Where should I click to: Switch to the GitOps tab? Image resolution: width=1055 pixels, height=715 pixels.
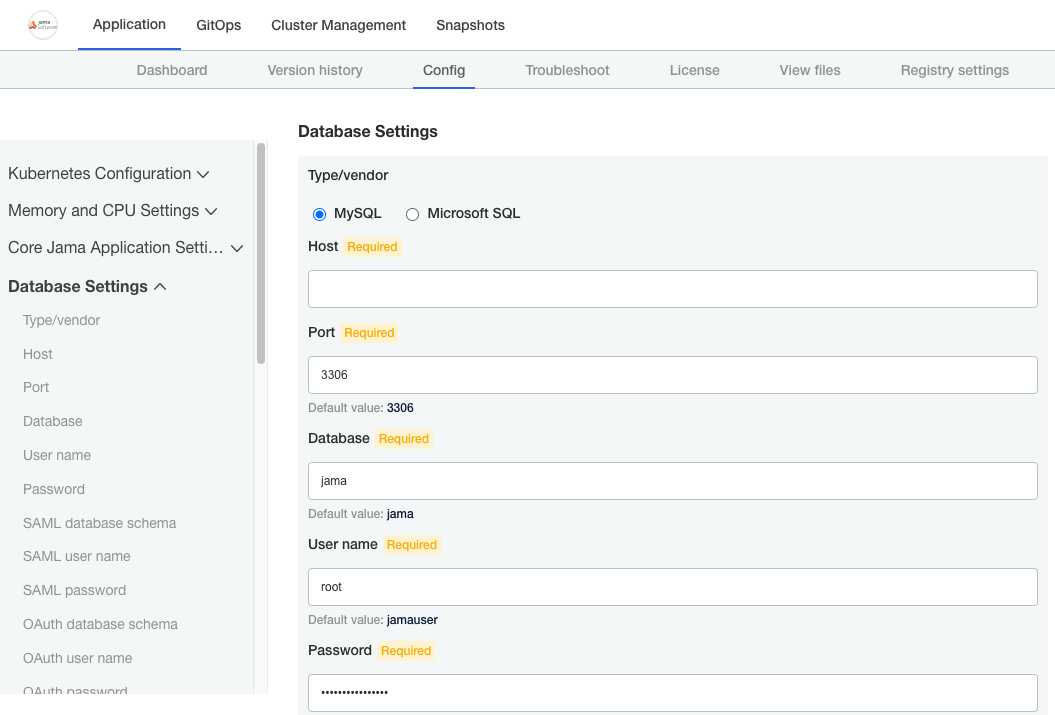tap(219, 25)
